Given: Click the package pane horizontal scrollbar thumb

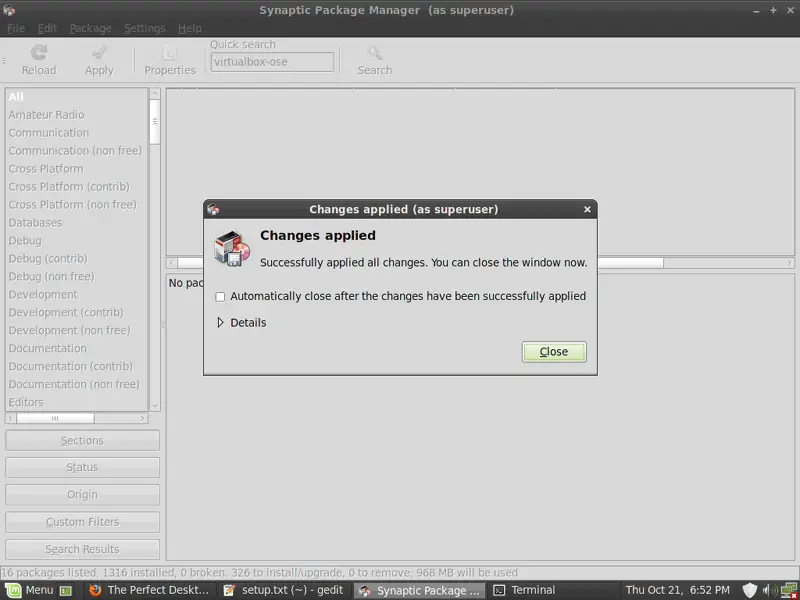Looking at the screenshot, I should coord(420,263).
